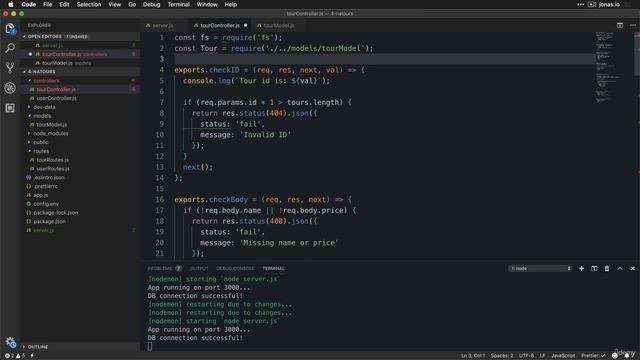Open .eslintrc.json in file tree
The height and width of the screenshot is (360, 640).
[49, 178]
